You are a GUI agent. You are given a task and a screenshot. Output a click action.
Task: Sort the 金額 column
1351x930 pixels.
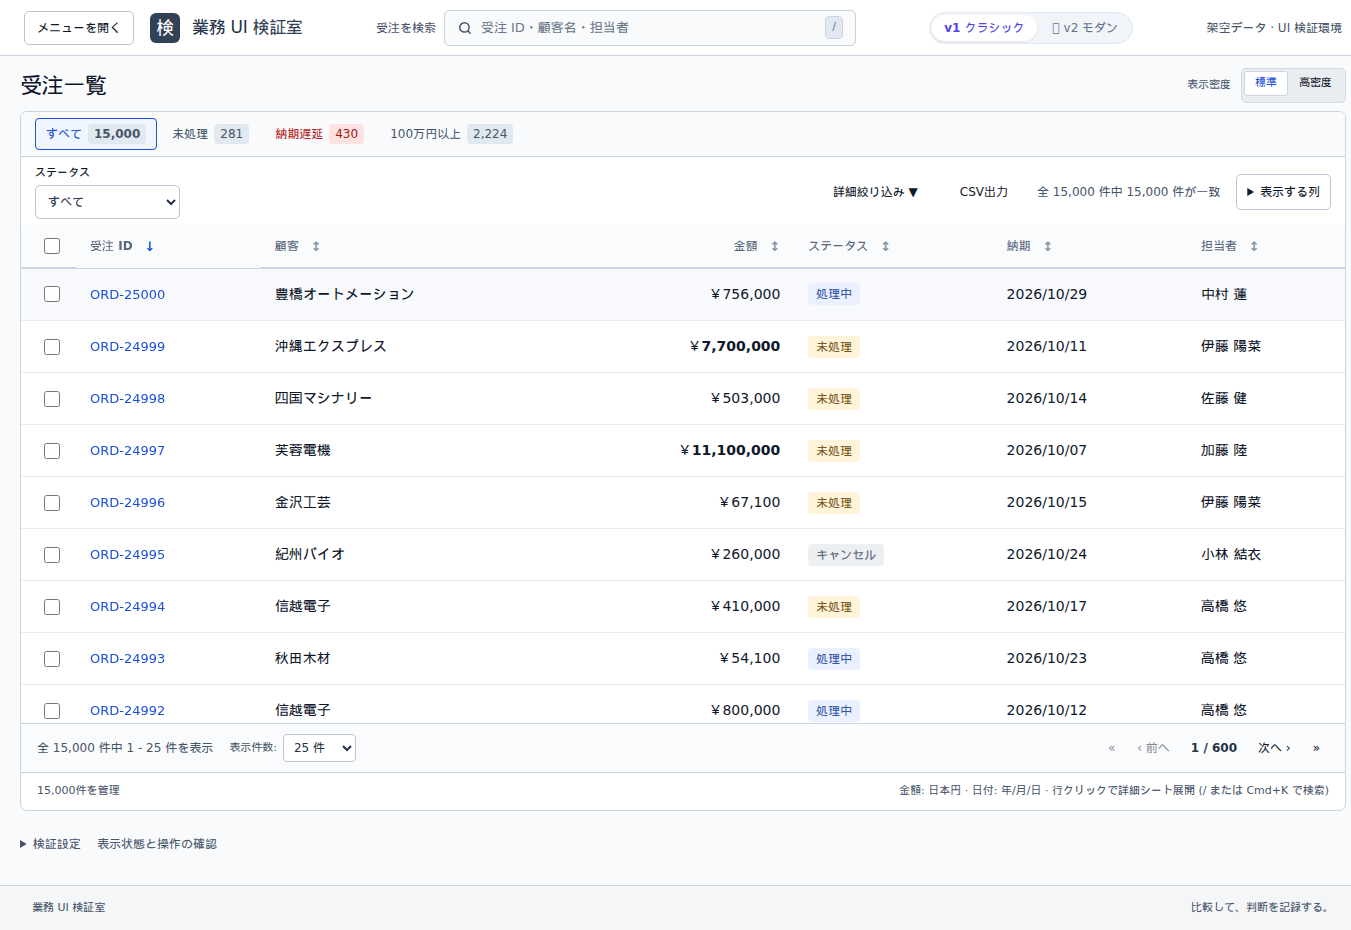pos(775,246)
